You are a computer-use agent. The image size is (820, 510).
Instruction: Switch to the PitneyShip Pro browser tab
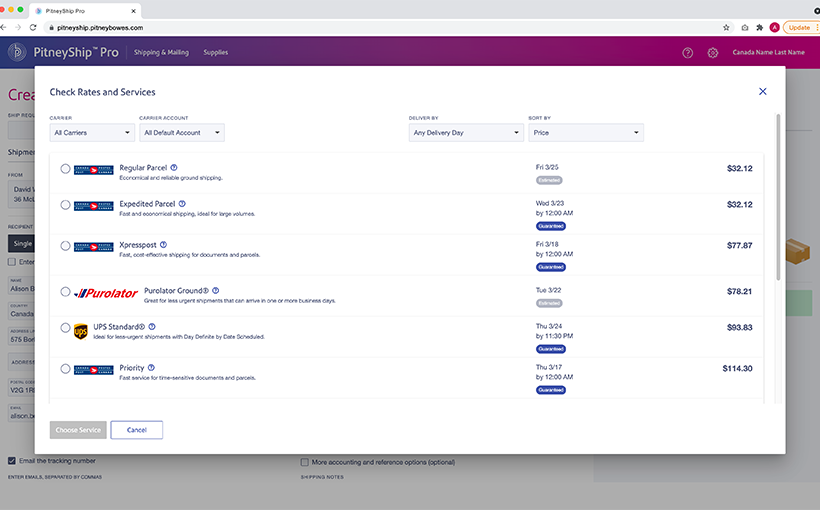(x=84, y=10)
